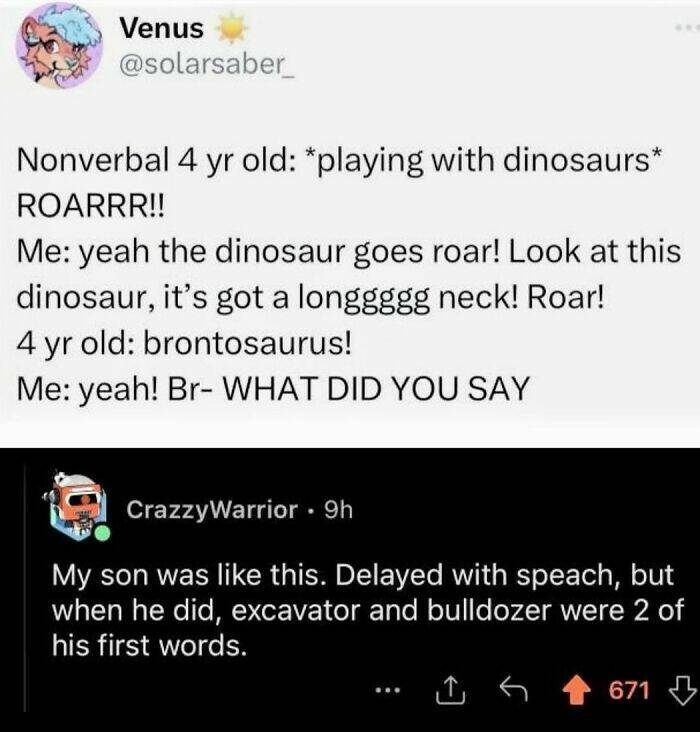The height and width of the screenshot is (732, 700).
Task: Click the green online status dot
Action: click(100, 534)
